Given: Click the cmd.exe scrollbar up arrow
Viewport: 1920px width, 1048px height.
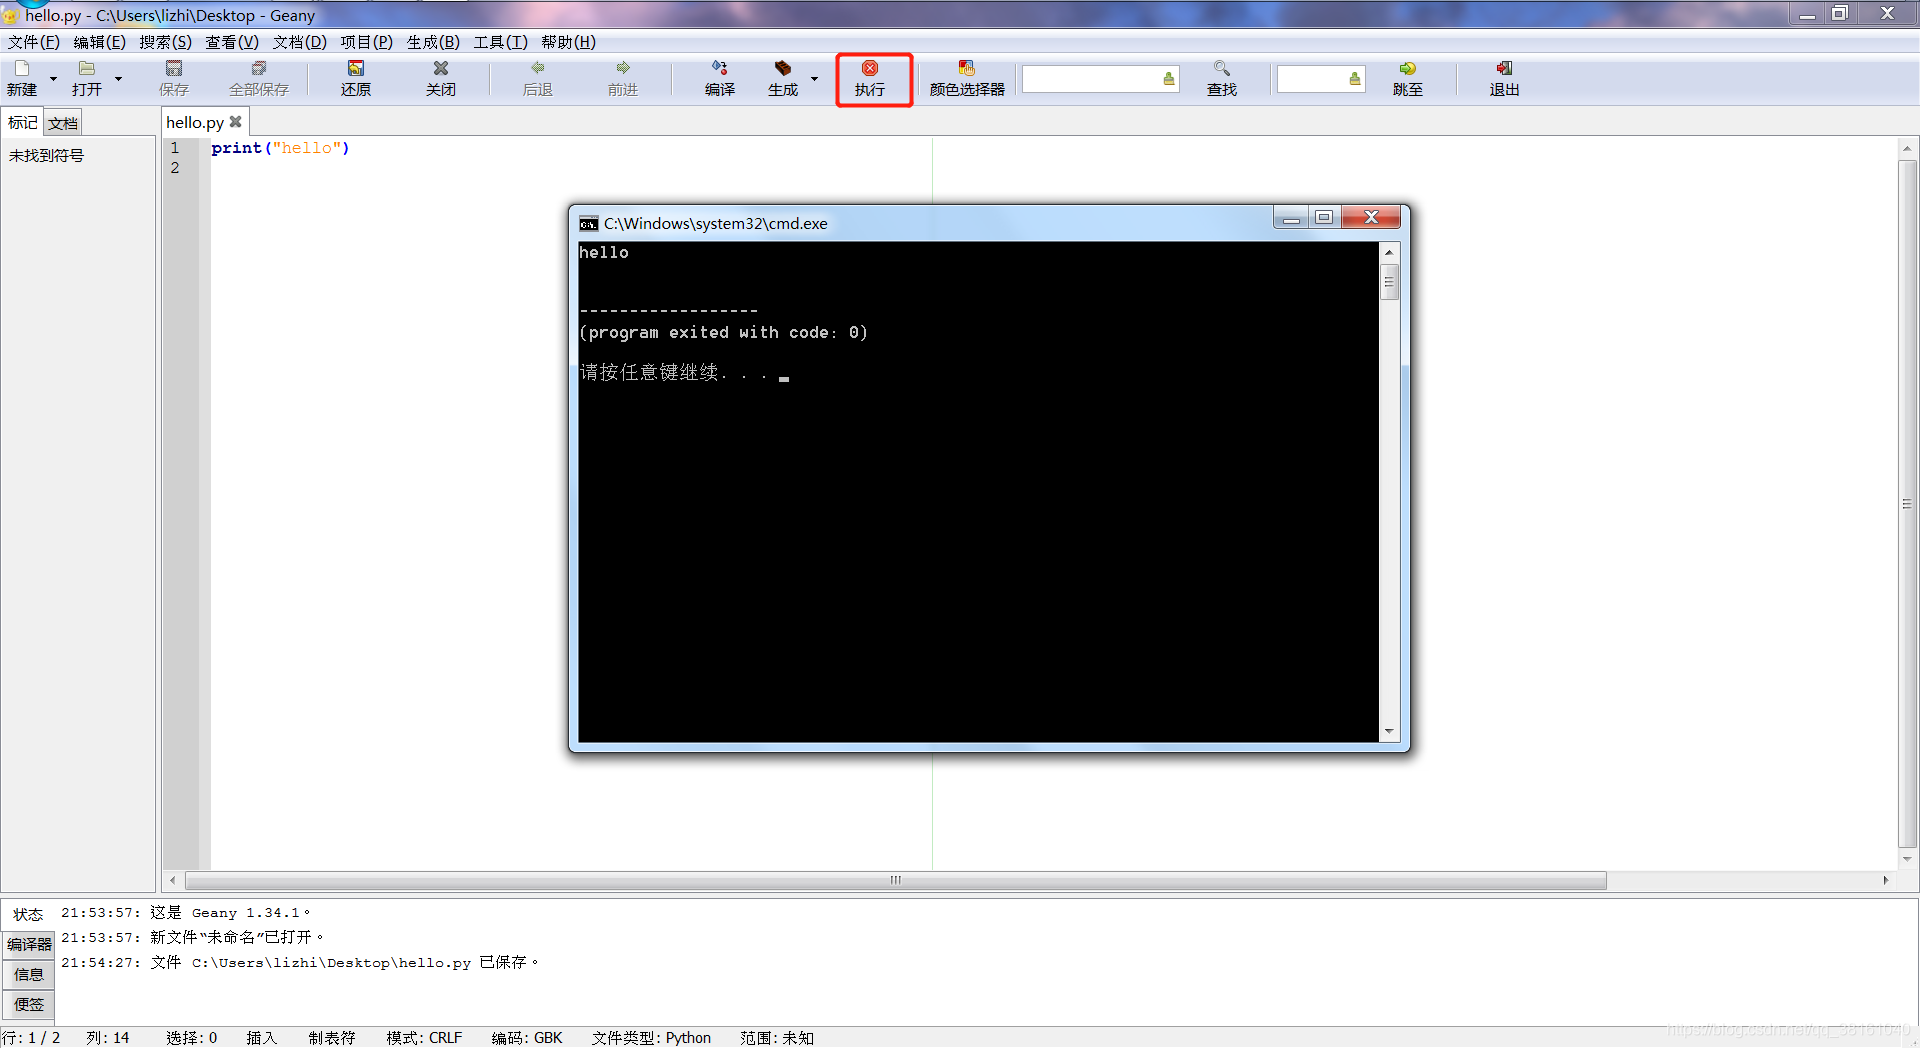Looking at the screenshot, I should 1389,252.
